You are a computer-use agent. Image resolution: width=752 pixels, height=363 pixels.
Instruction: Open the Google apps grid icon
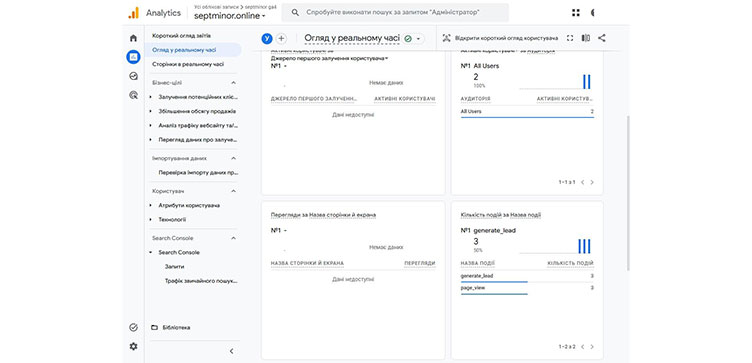[x=576, y=13]
